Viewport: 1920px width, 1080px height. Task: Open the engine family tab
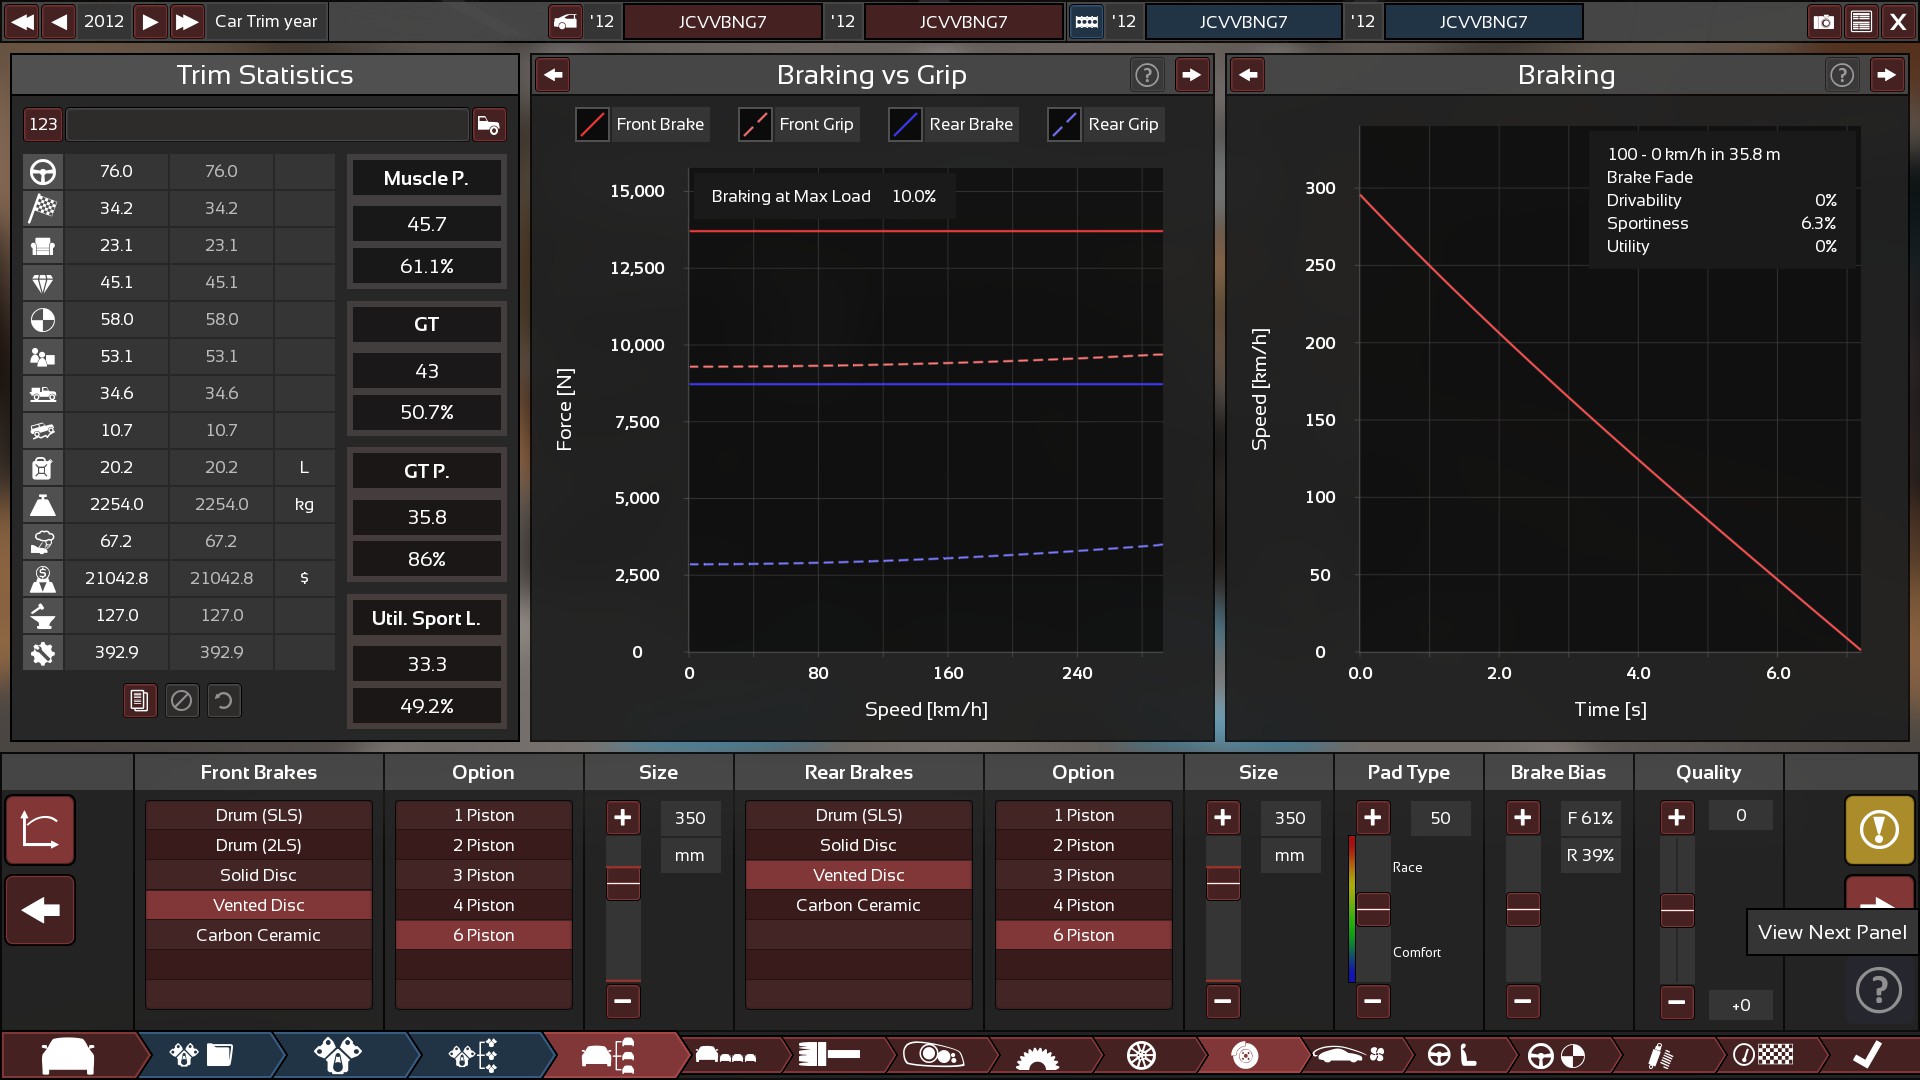point(202,1056)
